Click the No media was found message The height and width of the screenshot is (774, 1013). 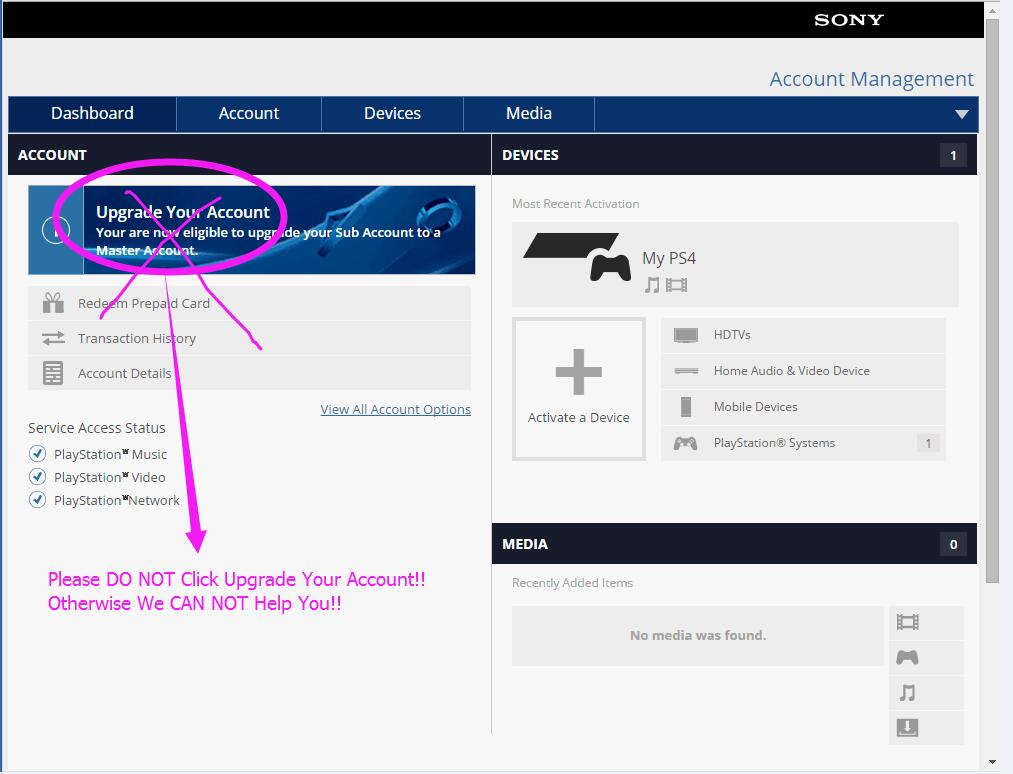click(x=698, y=636)
